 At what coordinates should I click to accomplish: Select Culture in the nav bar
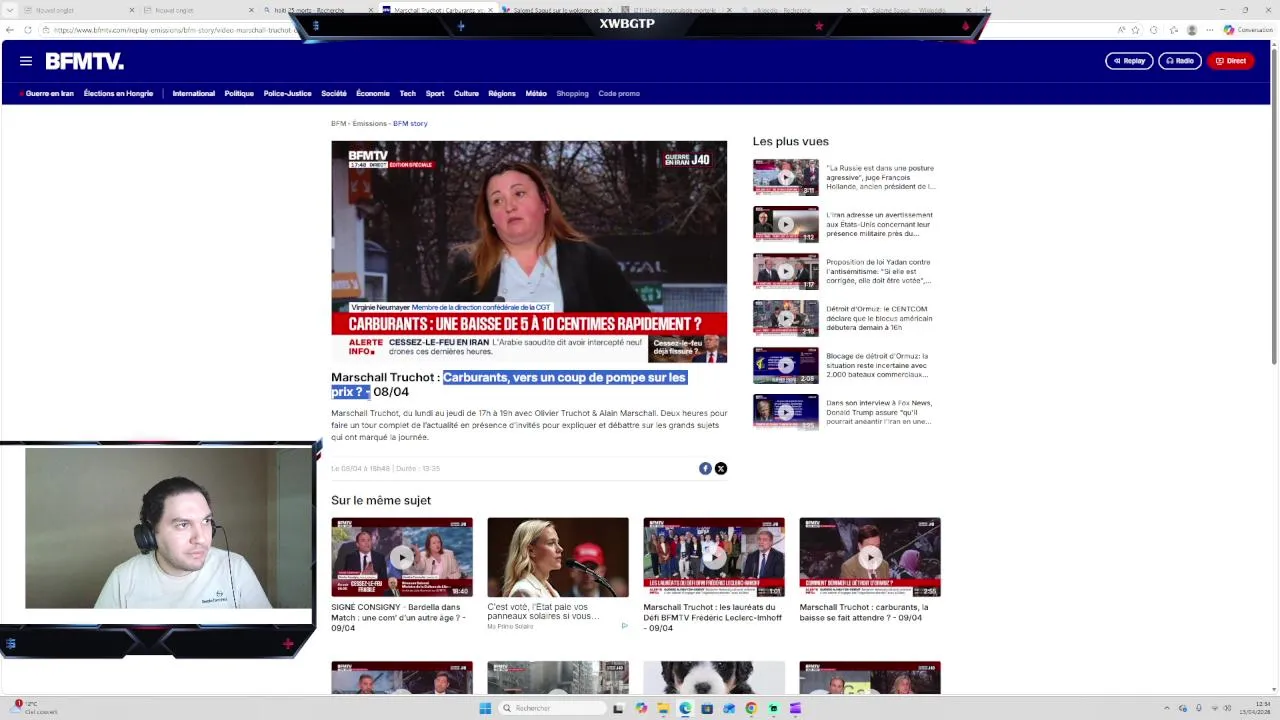pyautogui.click(x=466, y=93)
